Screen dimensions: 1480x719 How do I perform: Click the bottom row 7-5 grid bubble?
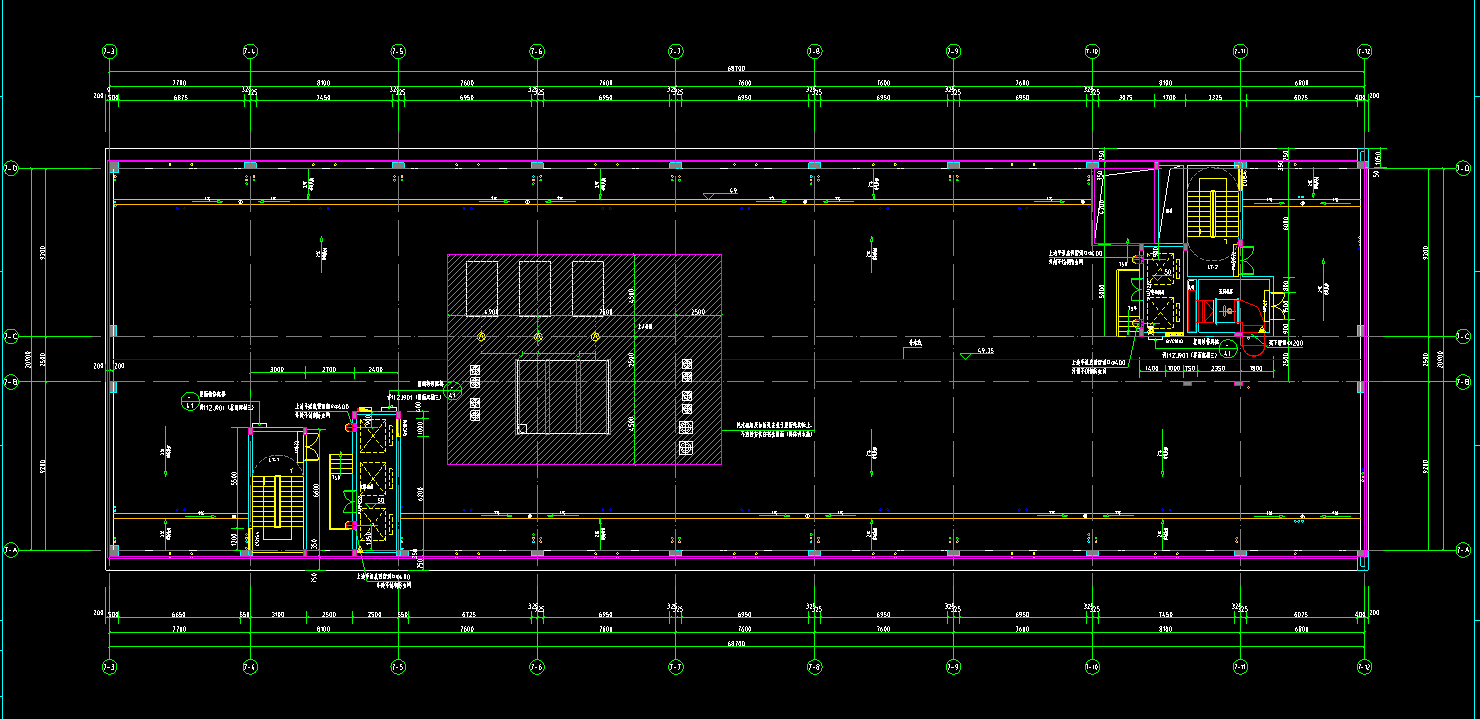397,665
